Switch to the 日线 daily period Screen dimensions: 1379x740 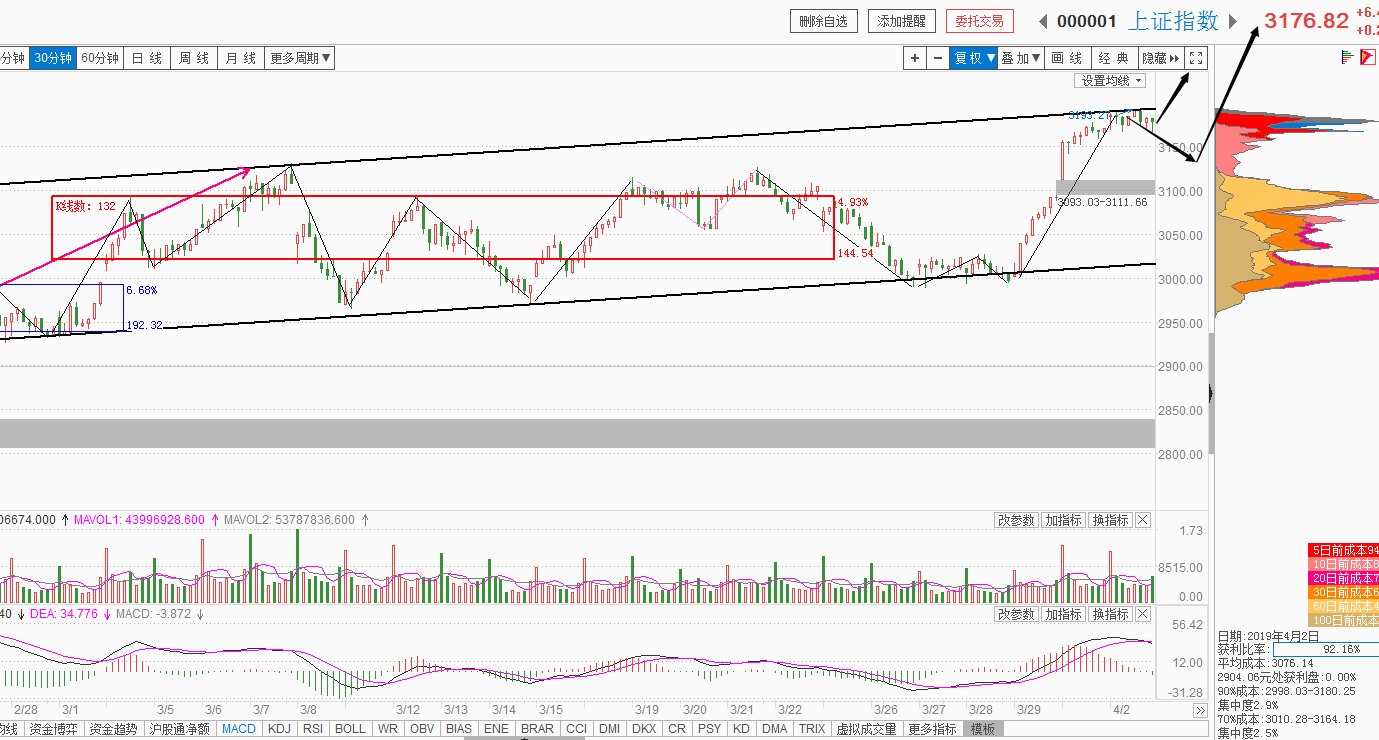[x=147, y=58]
